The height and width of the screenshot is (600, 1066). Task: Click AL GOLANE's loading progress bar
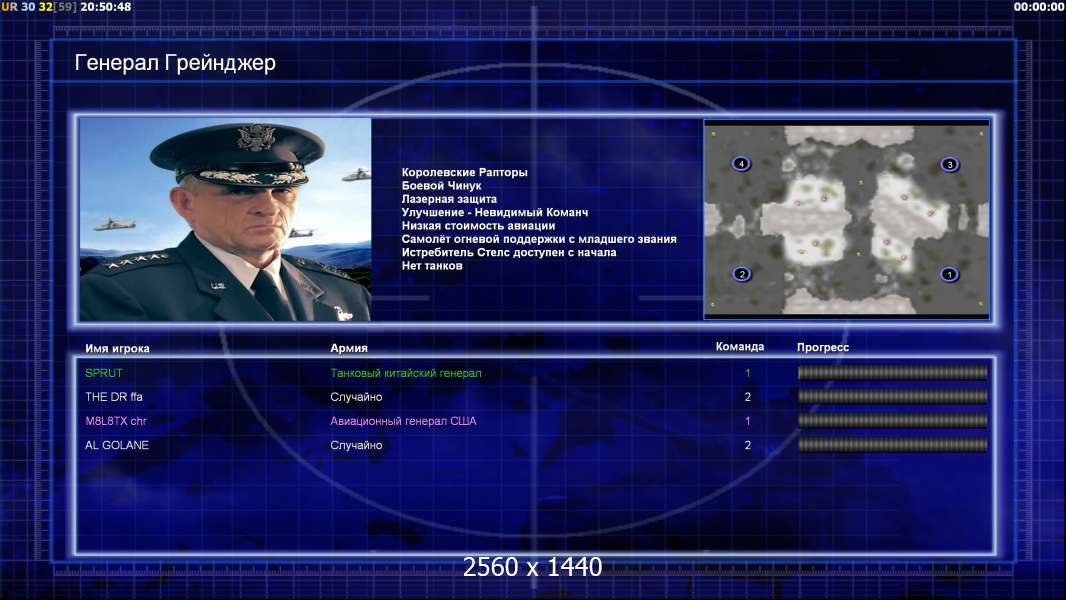point(892,445)
